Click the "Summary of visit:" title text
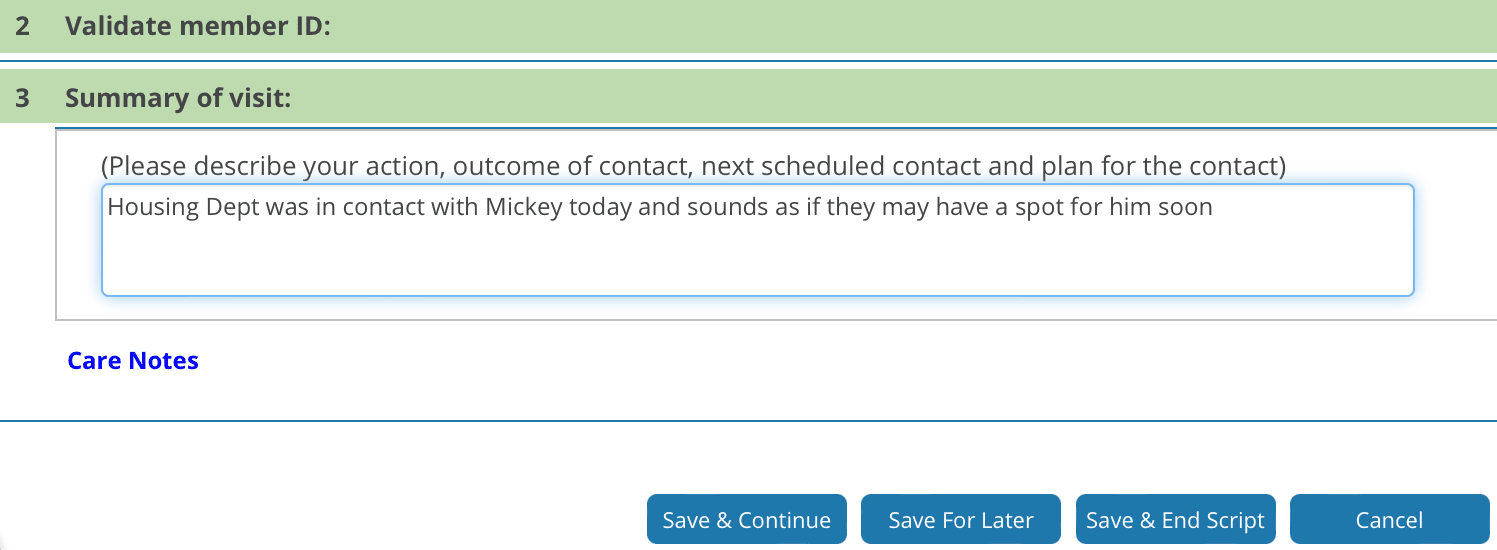The height and width of the screenshot is (550, 1497). 177,99
